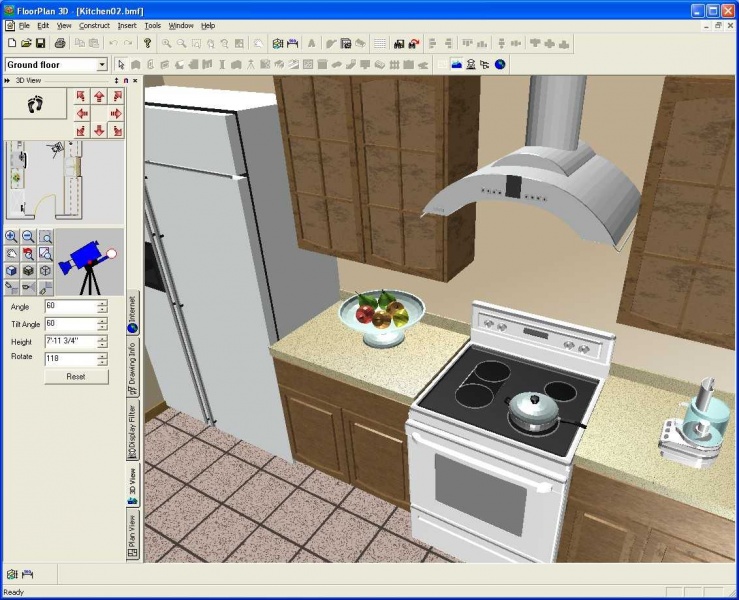Open the Edit menu
The image size is (739, 600).
[43, 25]
